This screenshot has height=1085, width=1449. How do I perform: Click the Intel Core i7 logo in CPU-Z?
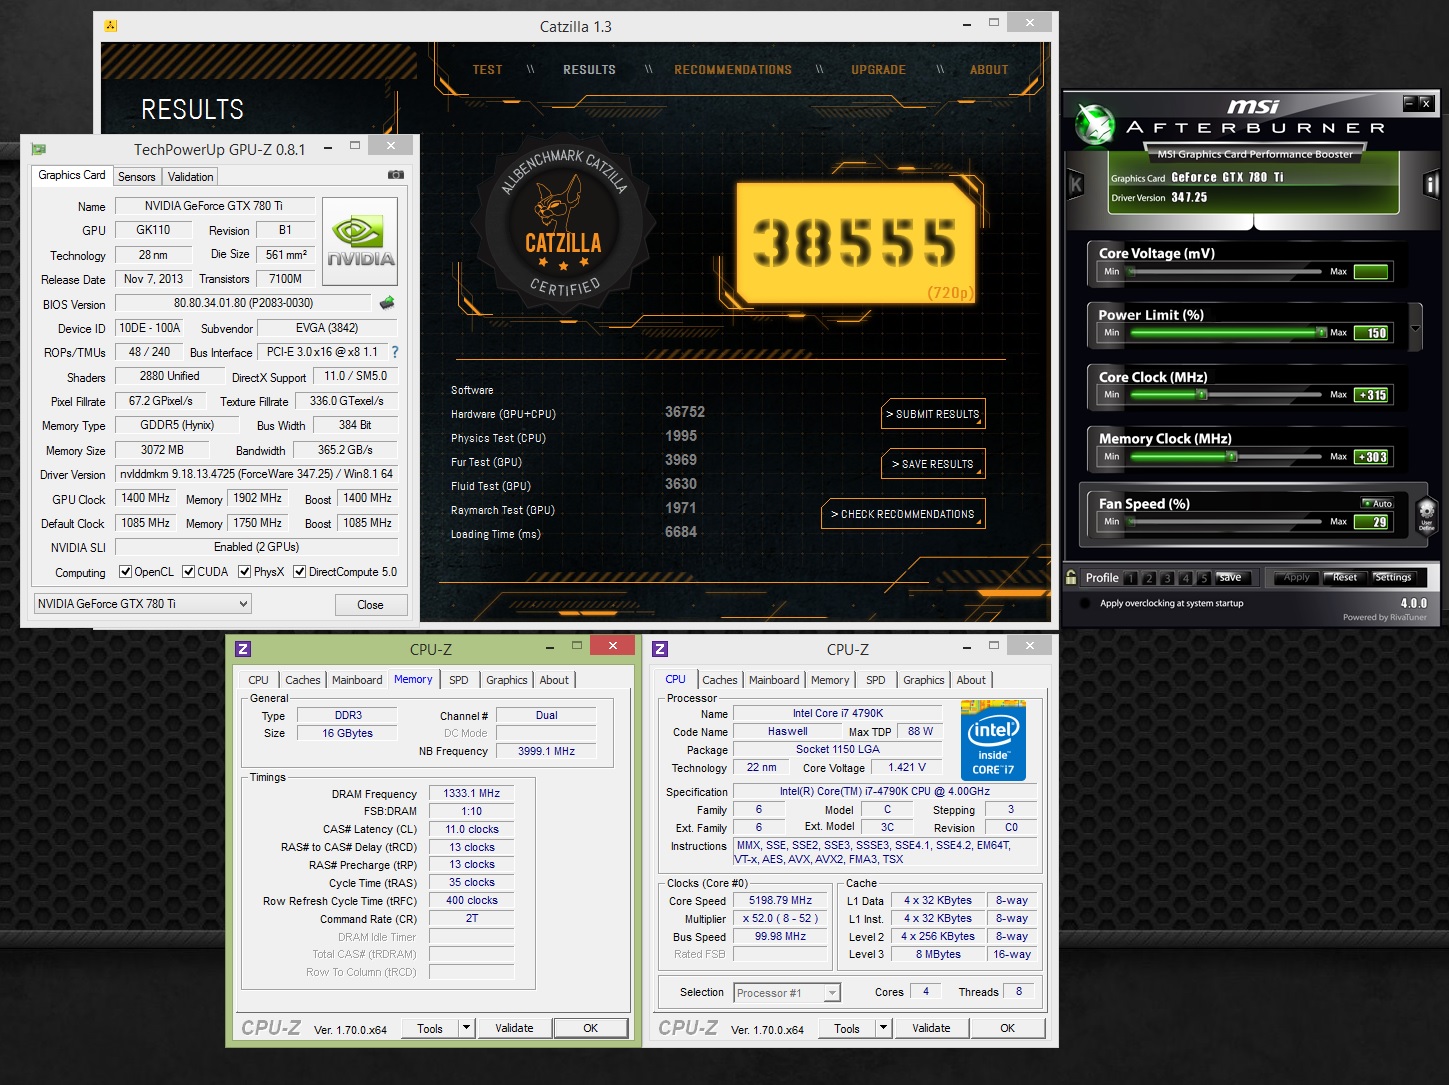pyautogui.click(x=992, y=741)
